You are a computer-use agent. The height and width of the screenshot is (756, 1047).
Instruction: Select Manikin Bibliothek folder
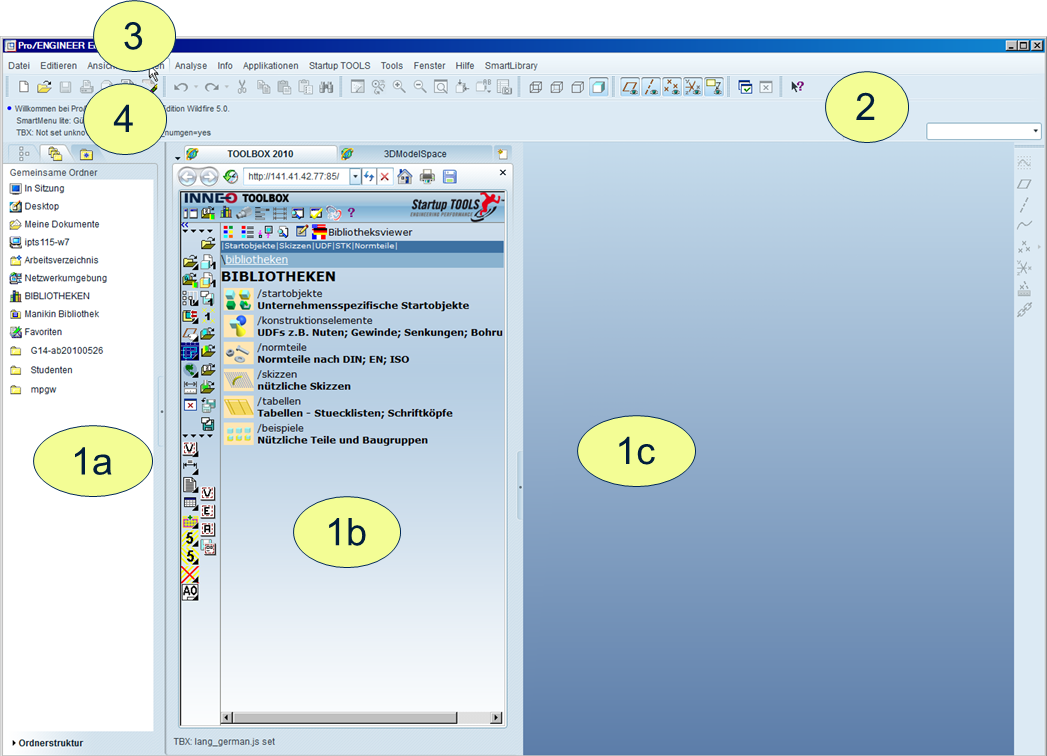(x=54, y=314)
